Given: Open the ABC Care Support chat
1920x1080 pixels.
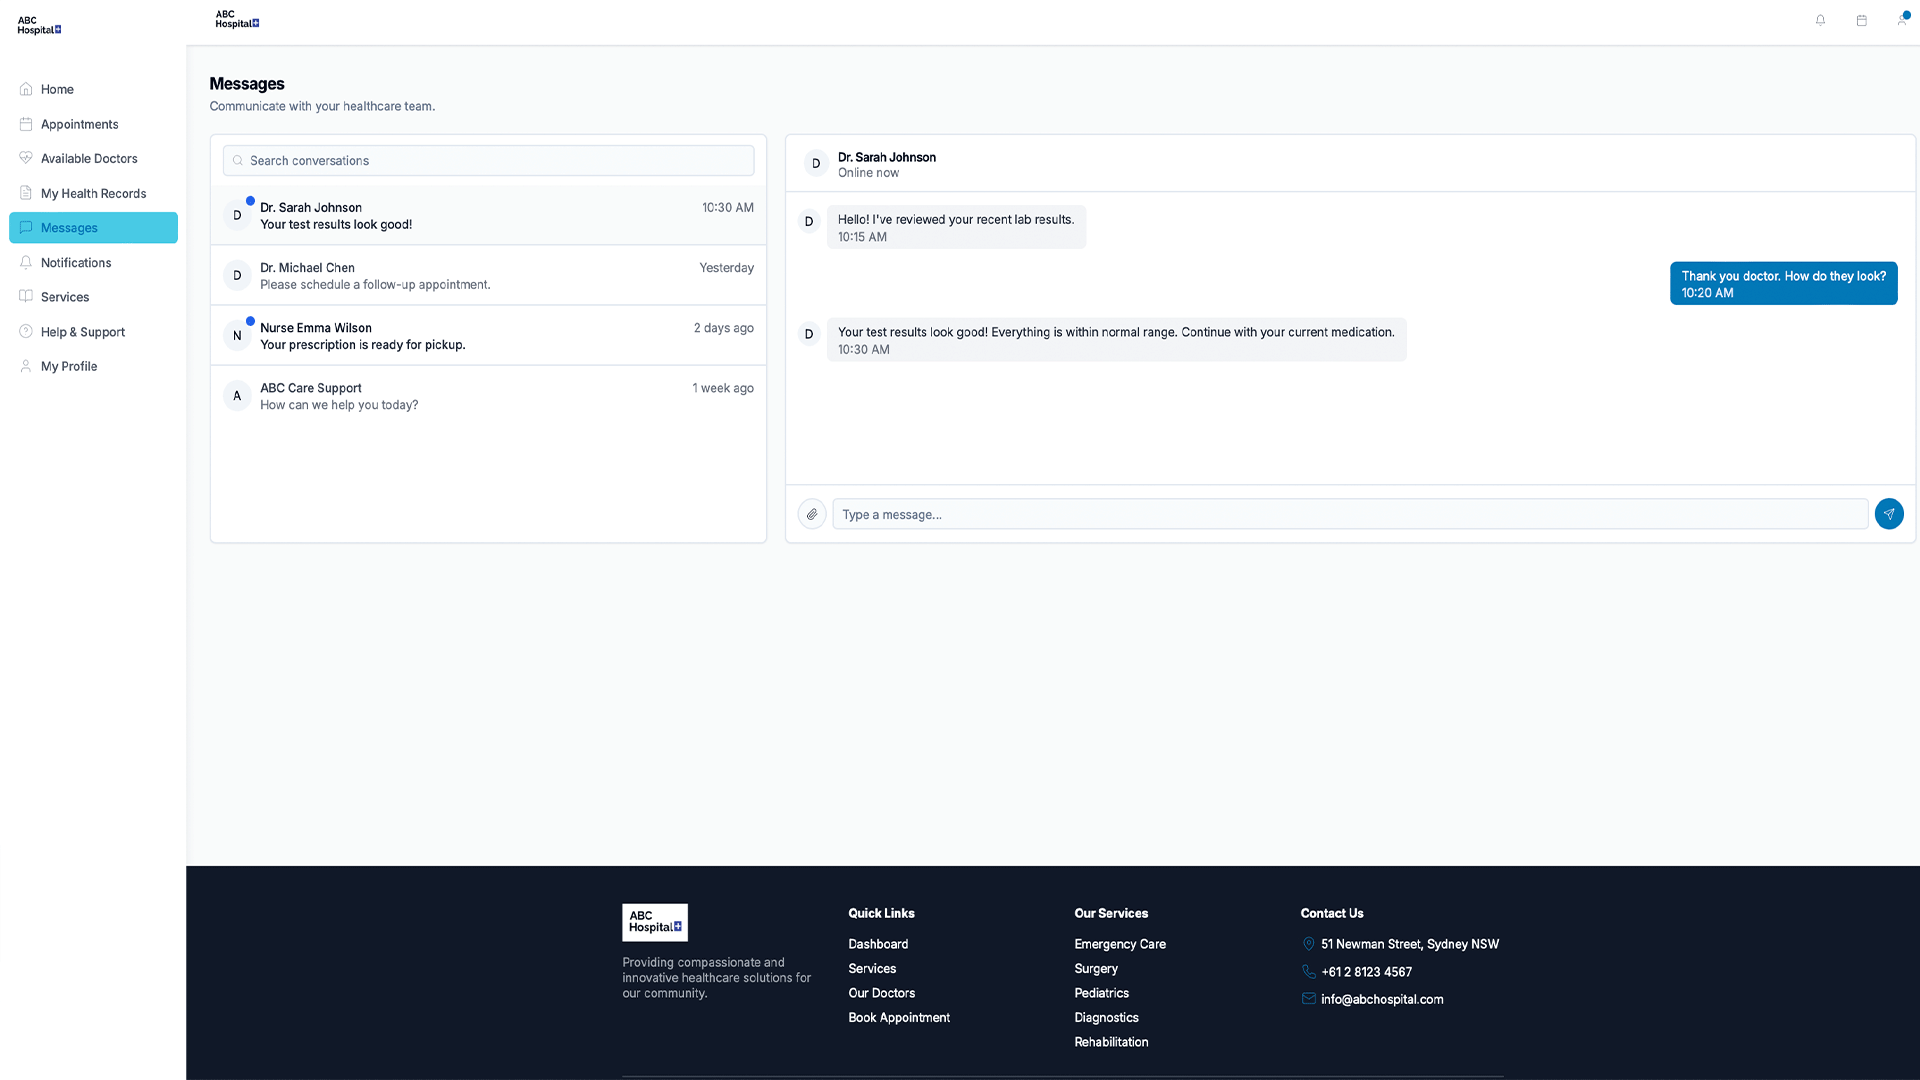Looking at the screenshot, I should click(x=487, y=396).
